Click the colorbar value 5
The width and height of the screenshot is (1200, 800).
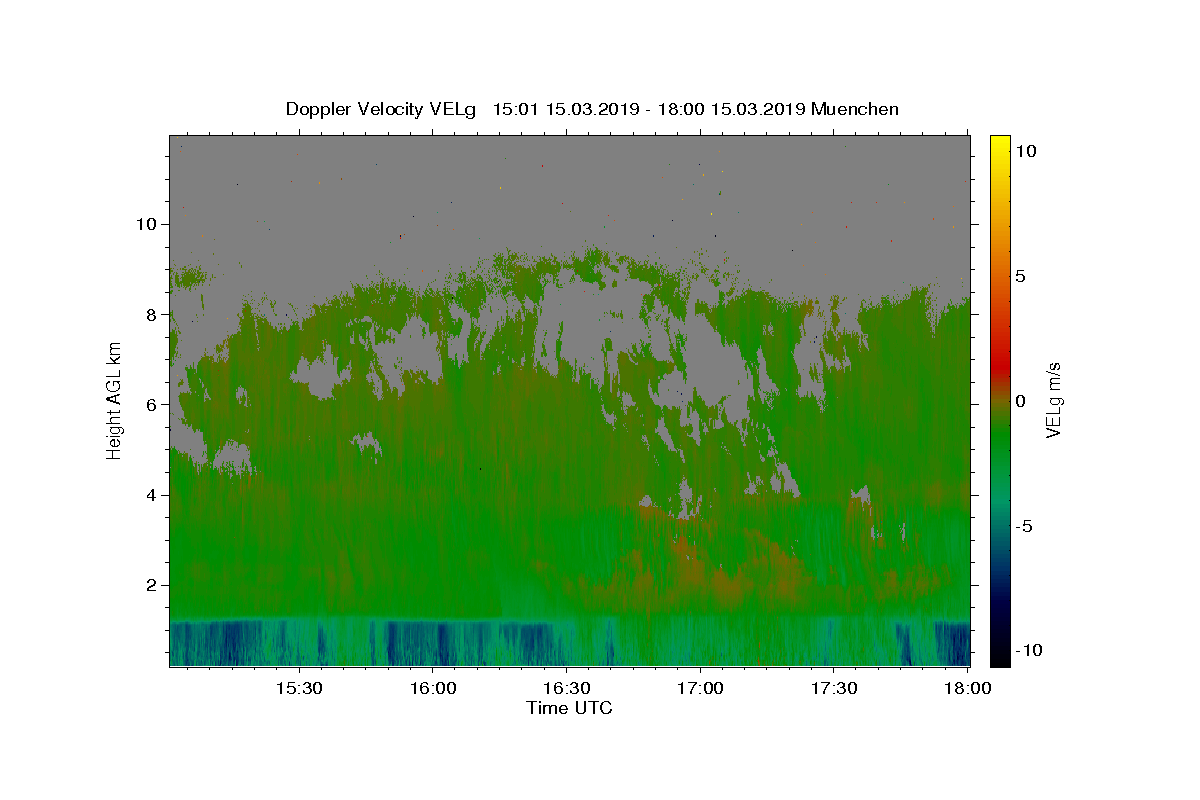[x=1020, y=276]
